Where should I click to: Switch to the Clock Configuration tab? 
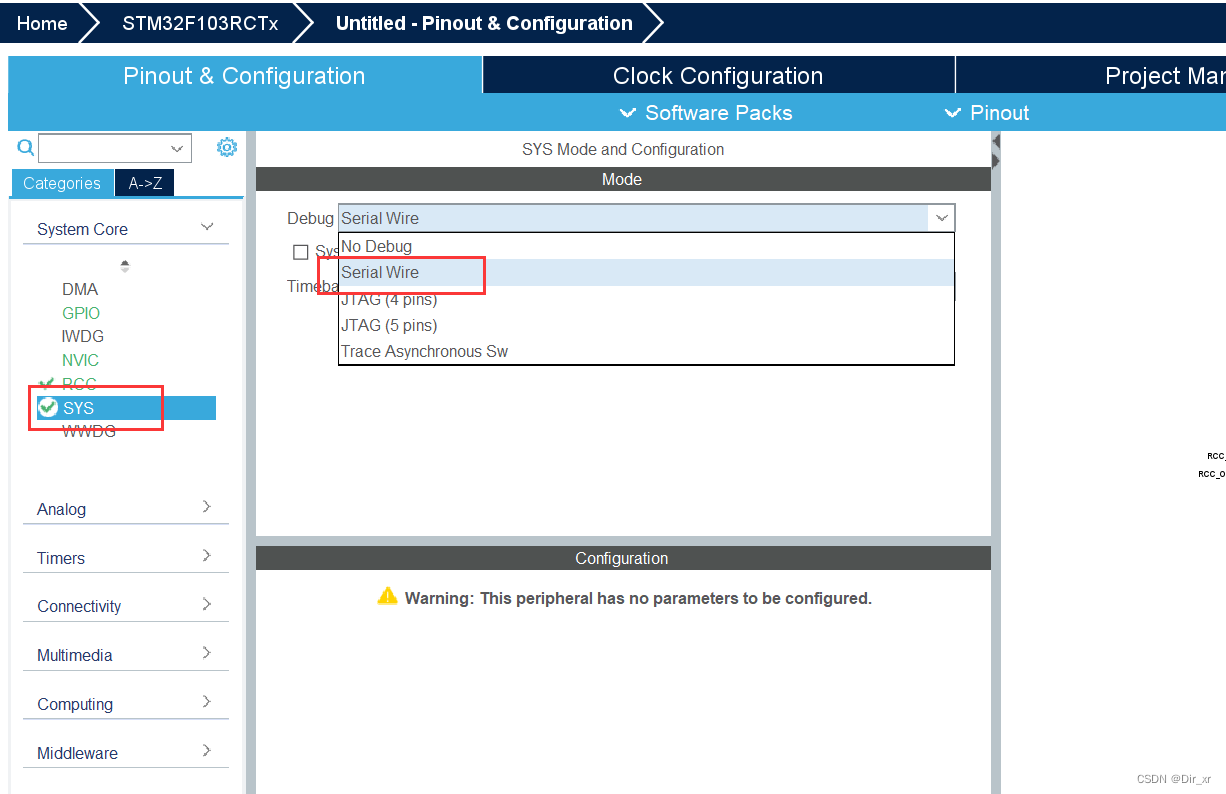point(718,76)
